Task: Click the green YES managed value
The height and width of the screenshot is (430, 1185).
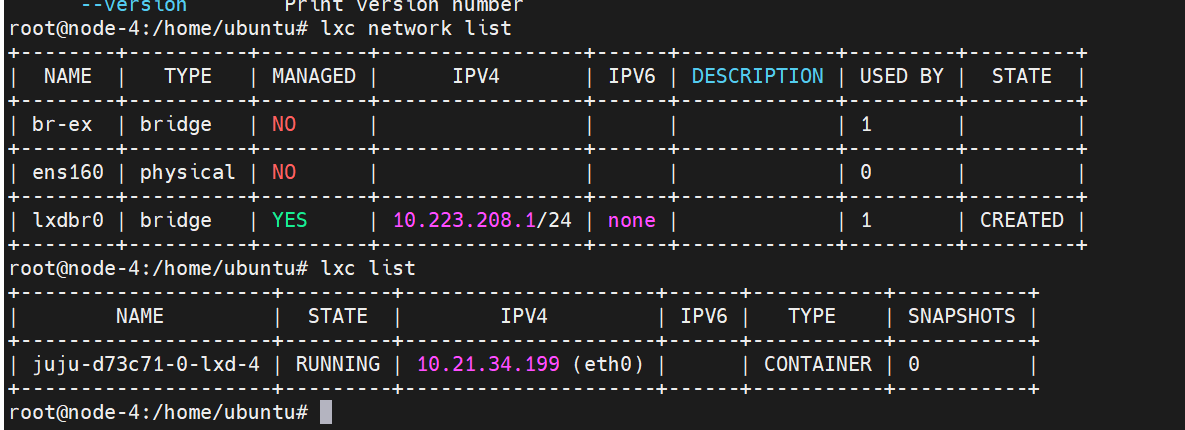Action: (x=289, y=220)
